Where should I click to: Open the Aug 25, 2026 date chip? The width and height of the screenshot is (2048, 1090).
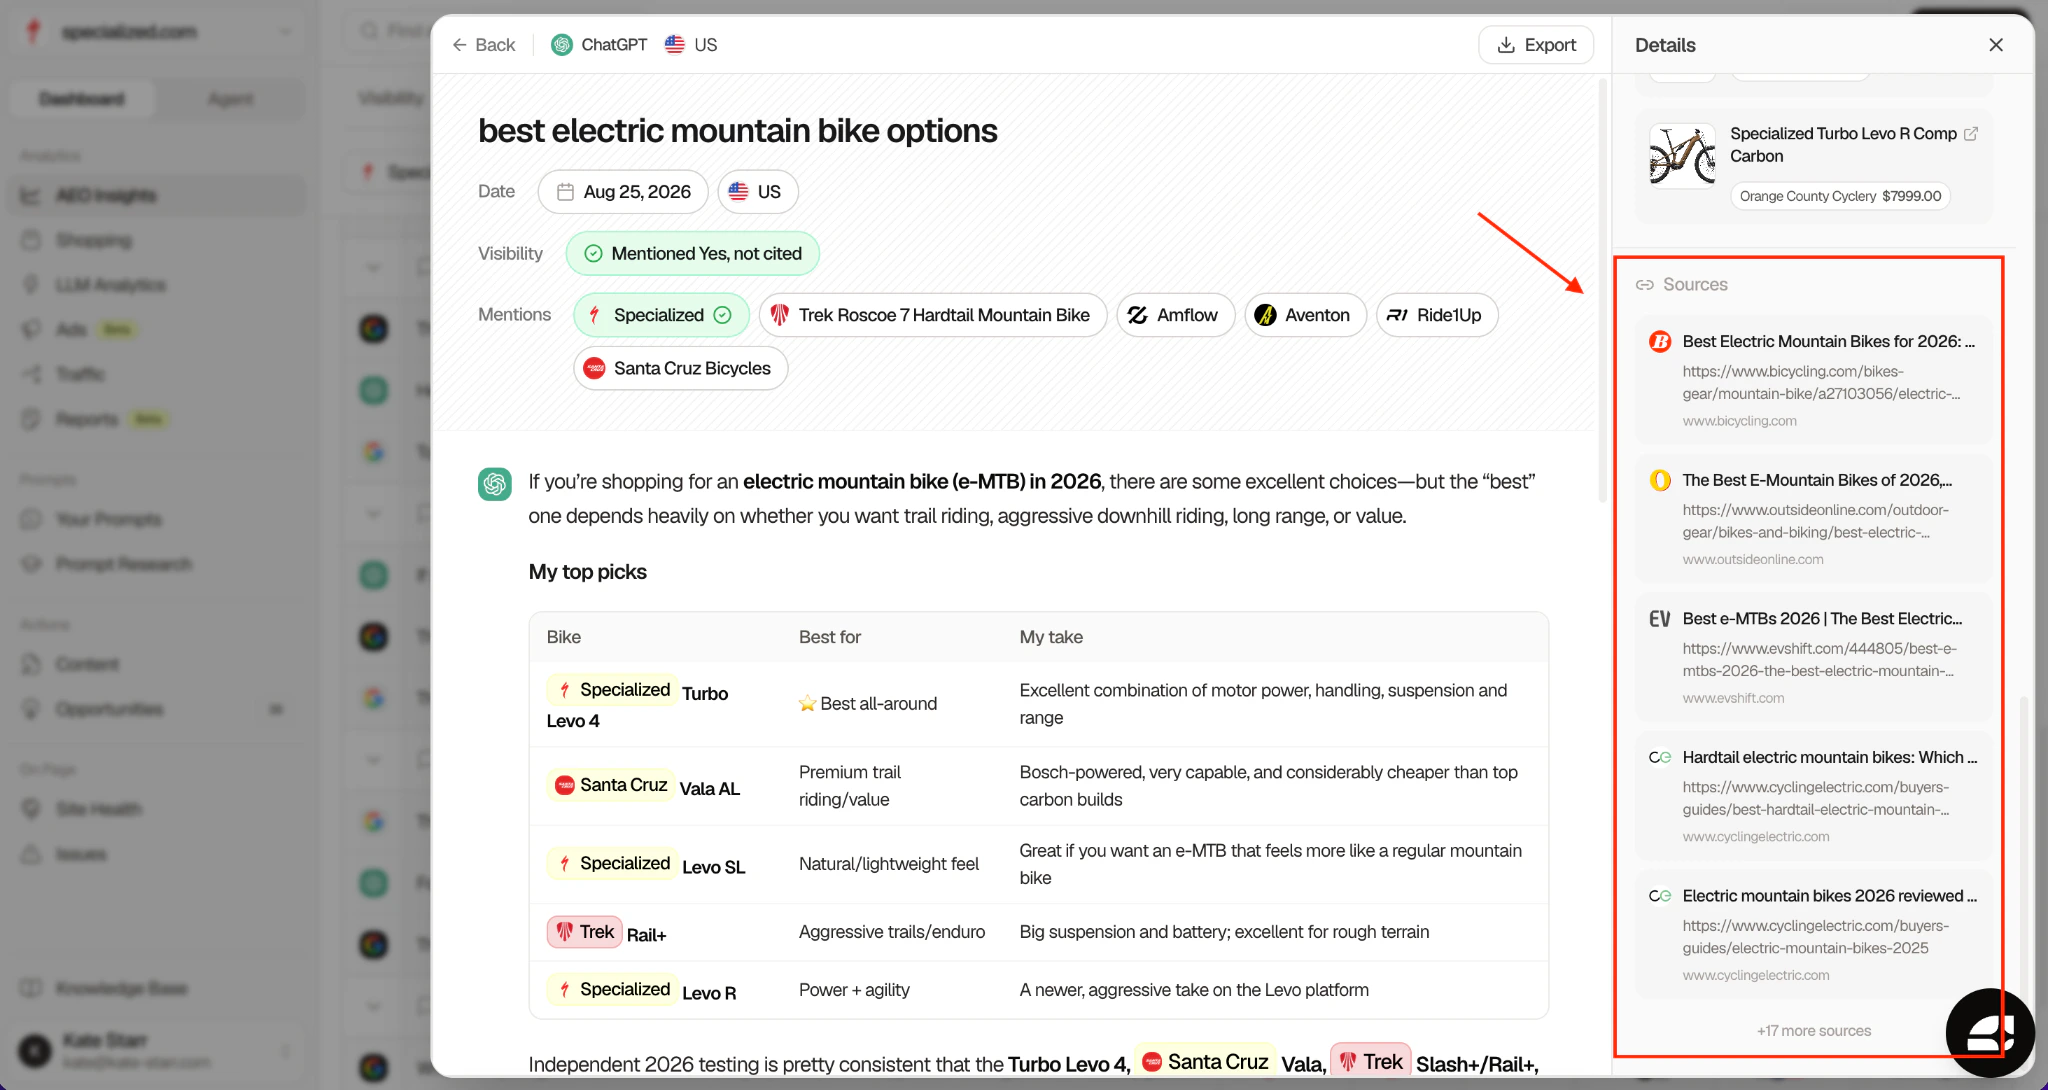(x=623, y=192)
